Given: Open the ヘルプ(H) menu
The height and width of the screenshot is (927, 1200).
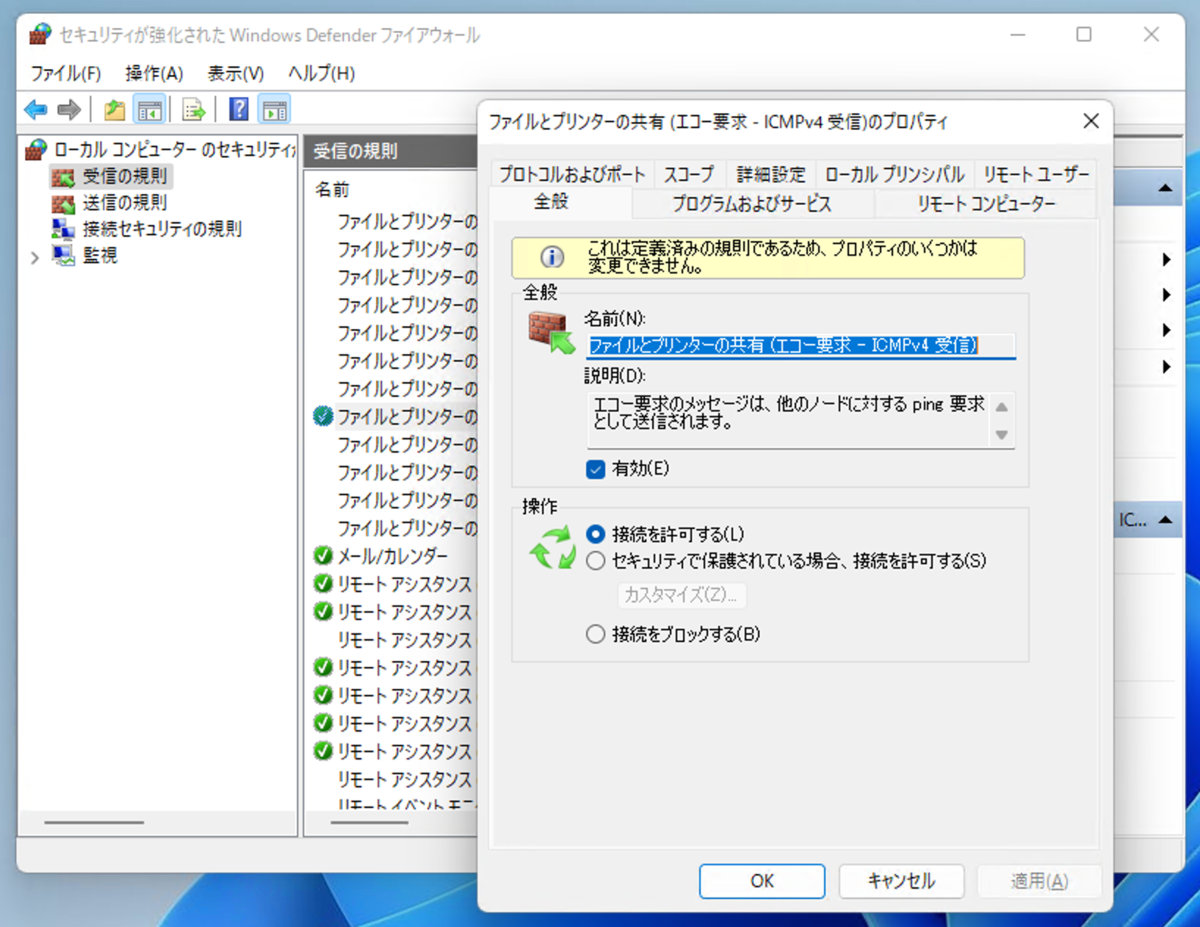Looking at the screenshot, I should tap(321, 73).
